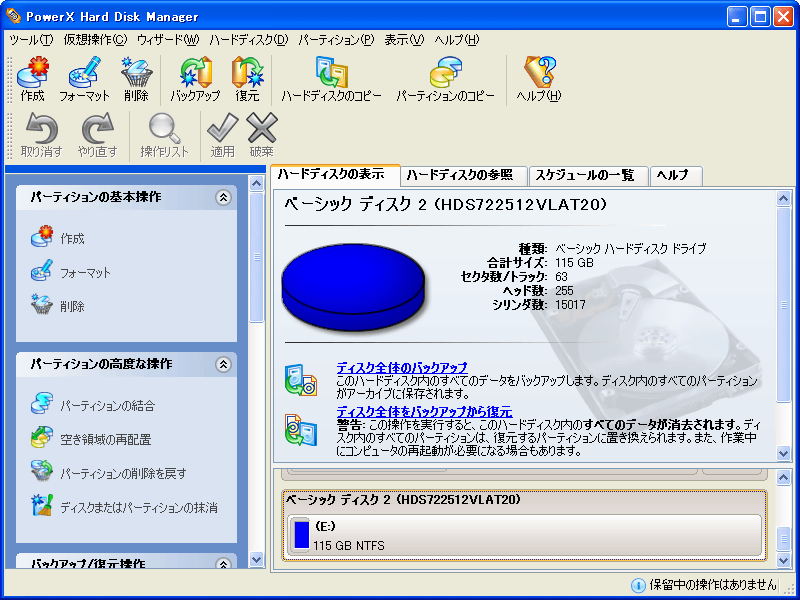800x600 pixels.
Task: Select 作成 in the basic operations sidebar
Action: coord(58,238)
